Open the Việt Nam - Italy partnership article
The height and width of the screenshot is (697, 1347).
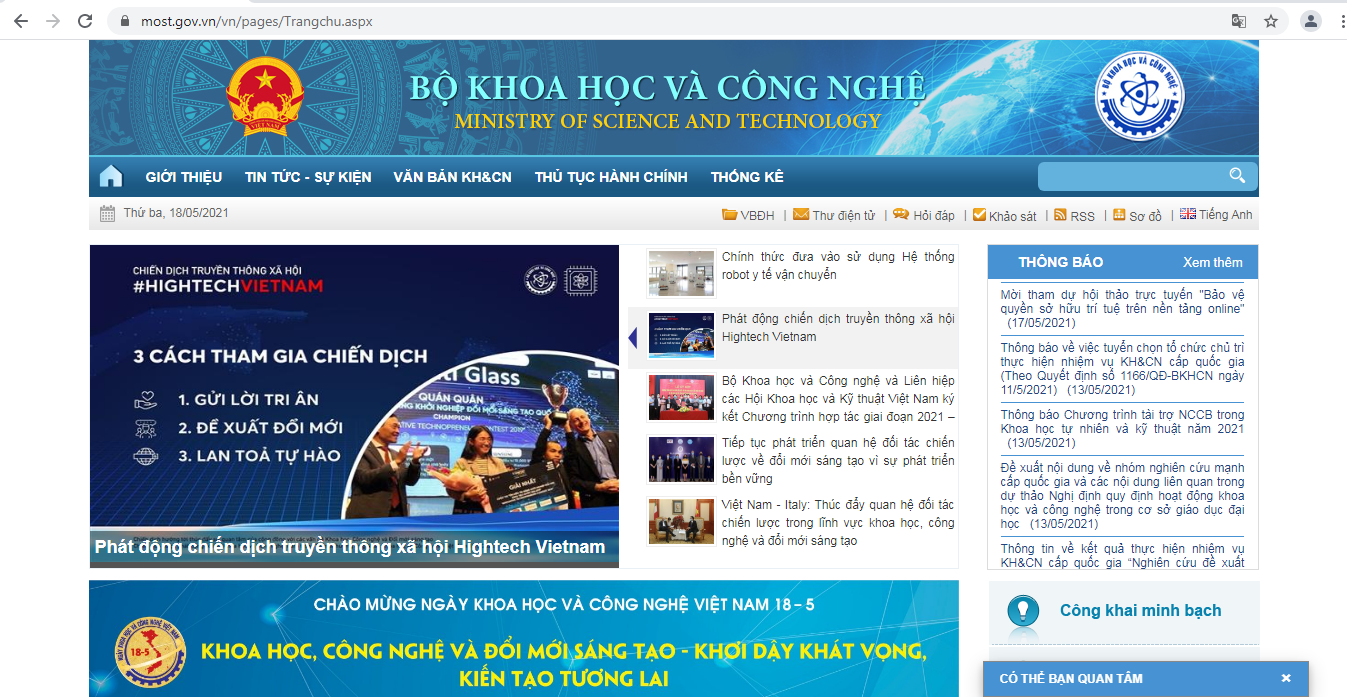point(838,523)
